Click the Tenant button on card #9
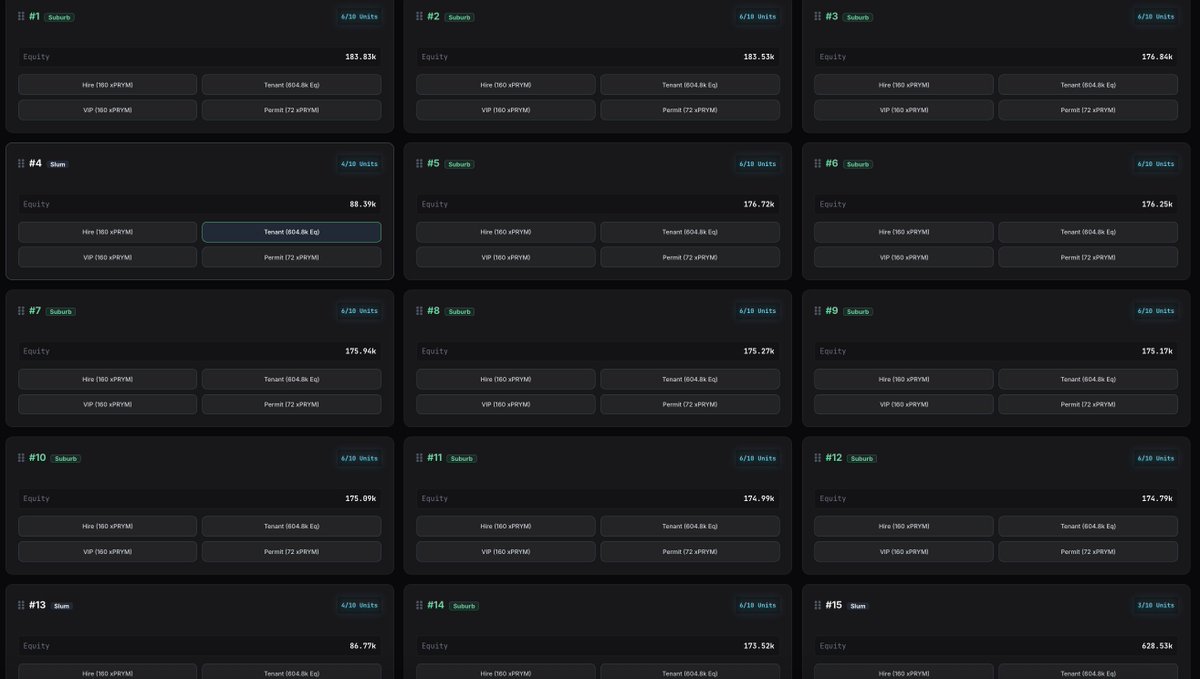Screen dimensions: 1200x679 click(1088, 379)
